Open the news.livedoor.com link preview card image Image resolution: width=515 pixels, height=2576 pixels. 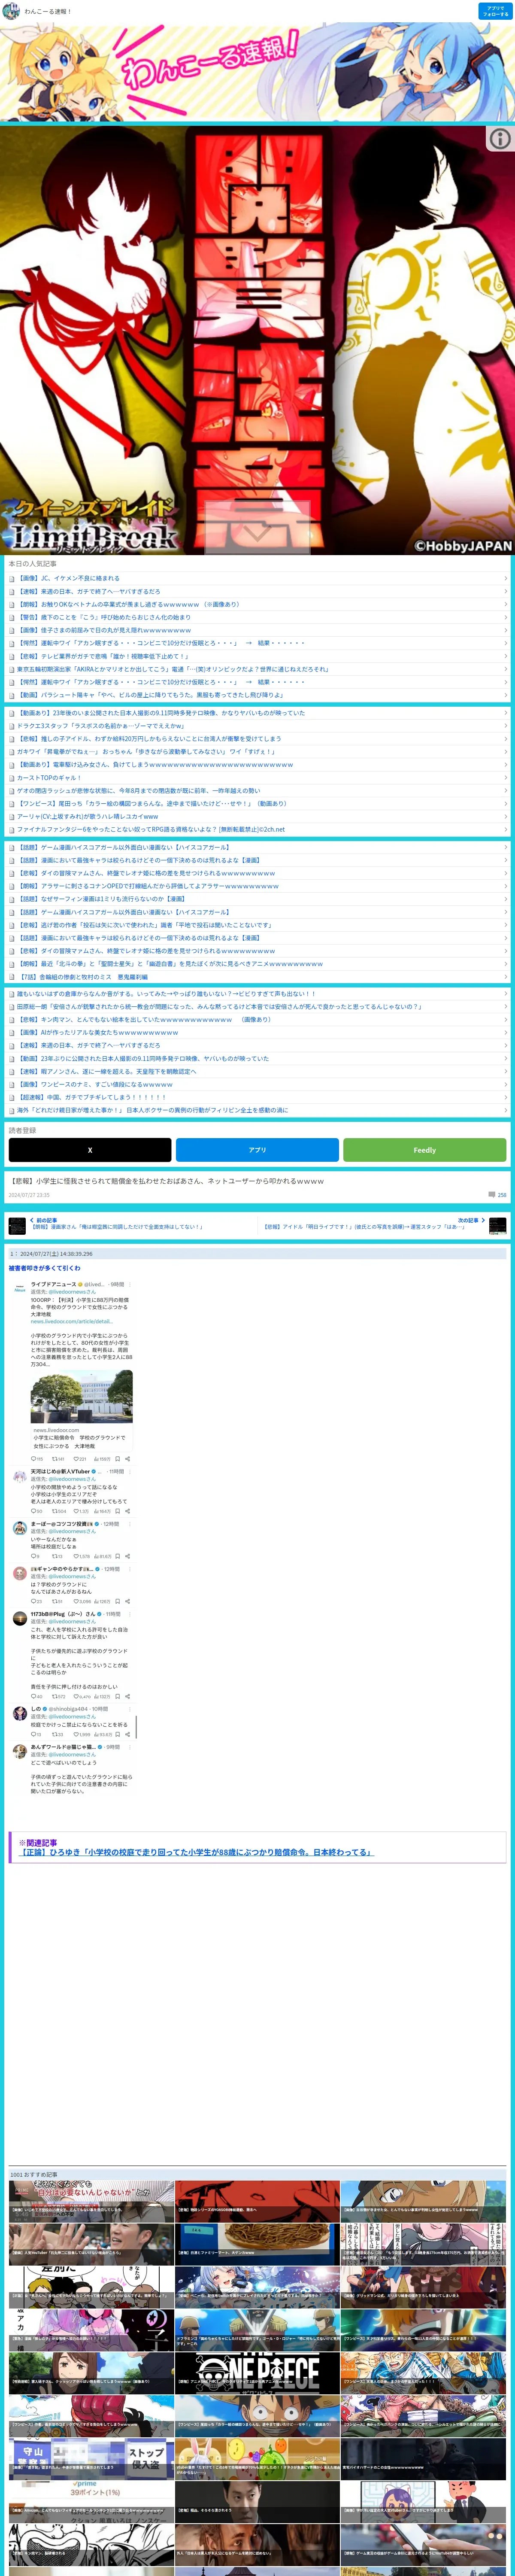click(81, 1397)
